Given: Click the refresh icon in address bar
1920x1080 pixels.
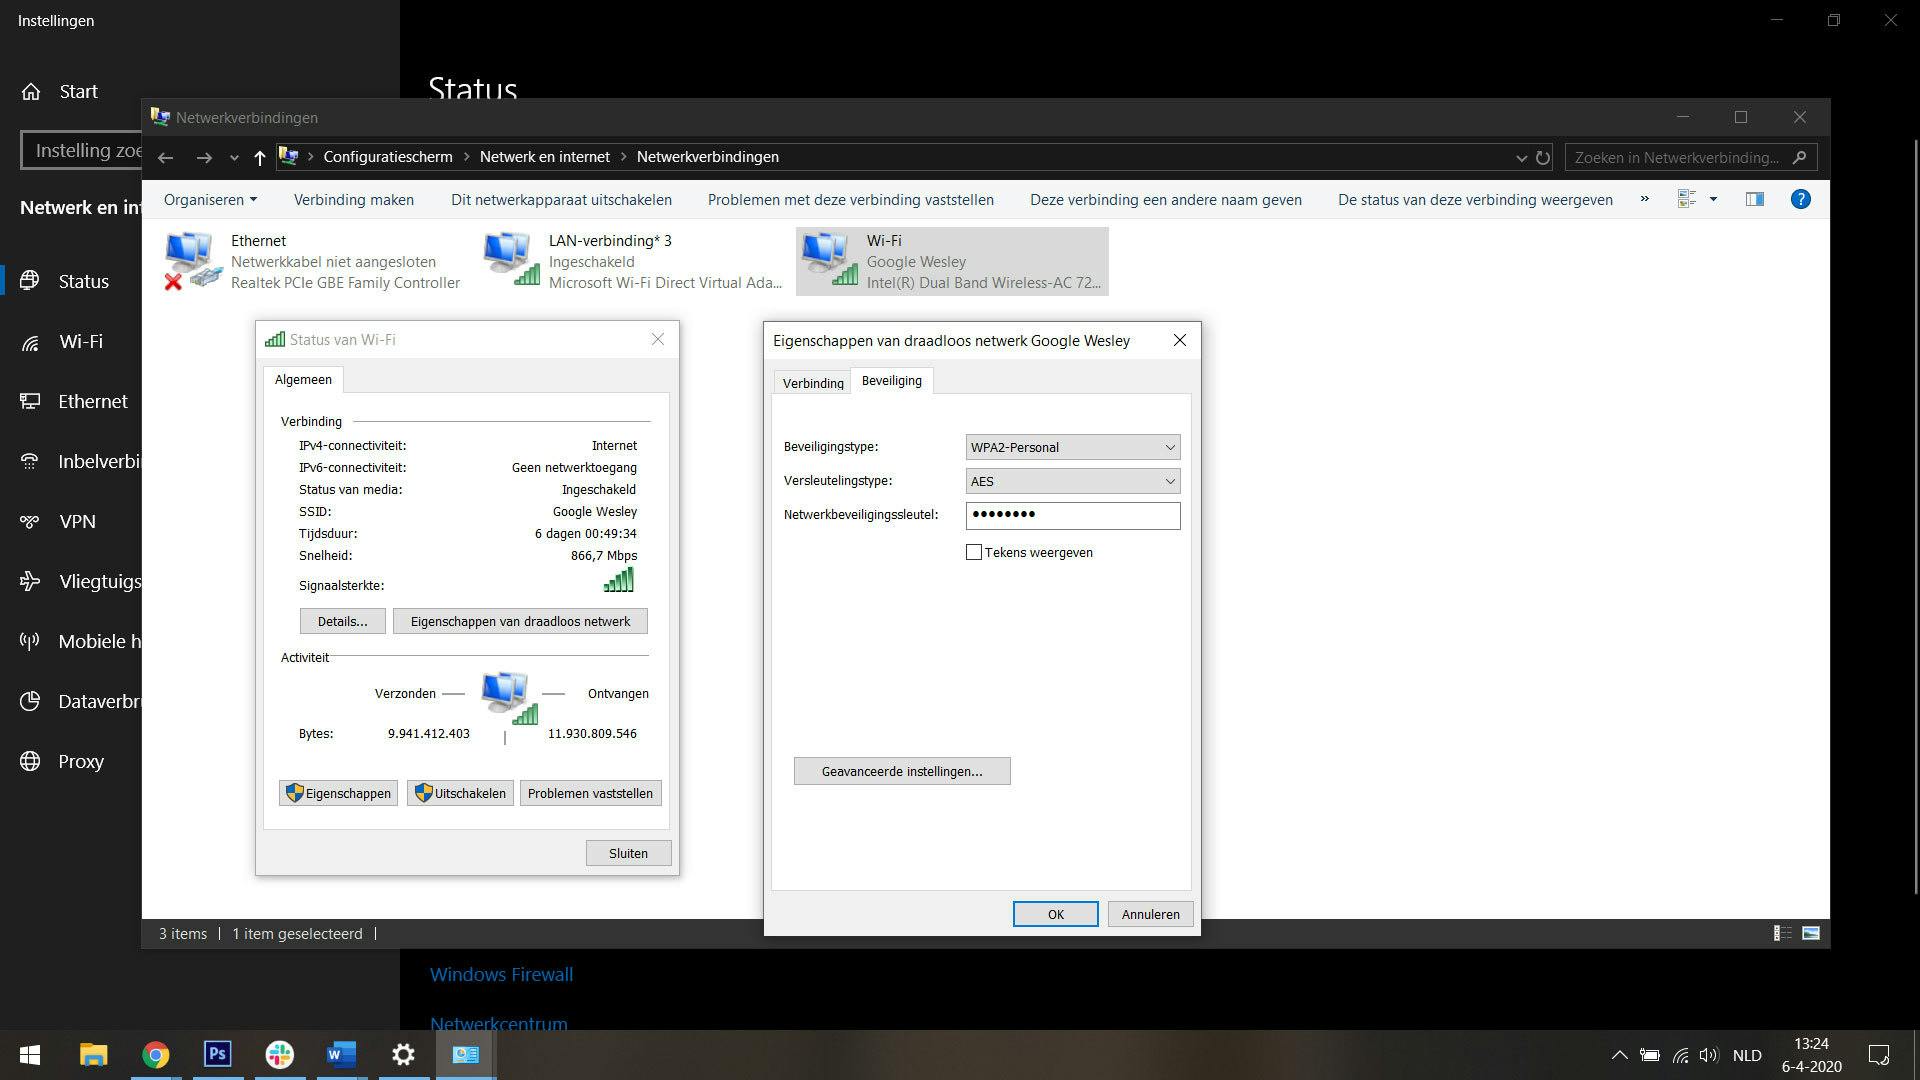Looking at the screenshot, I should [1543, 157].
